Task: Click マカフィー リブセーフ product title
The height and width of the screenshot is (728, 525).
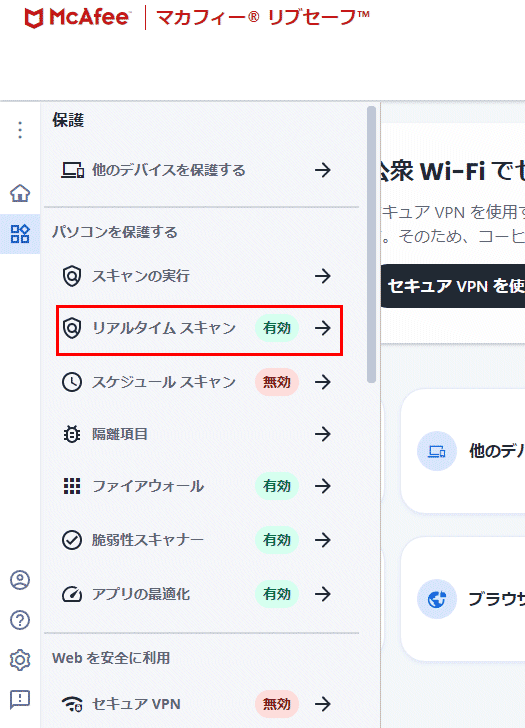Action: click(263, 18)
